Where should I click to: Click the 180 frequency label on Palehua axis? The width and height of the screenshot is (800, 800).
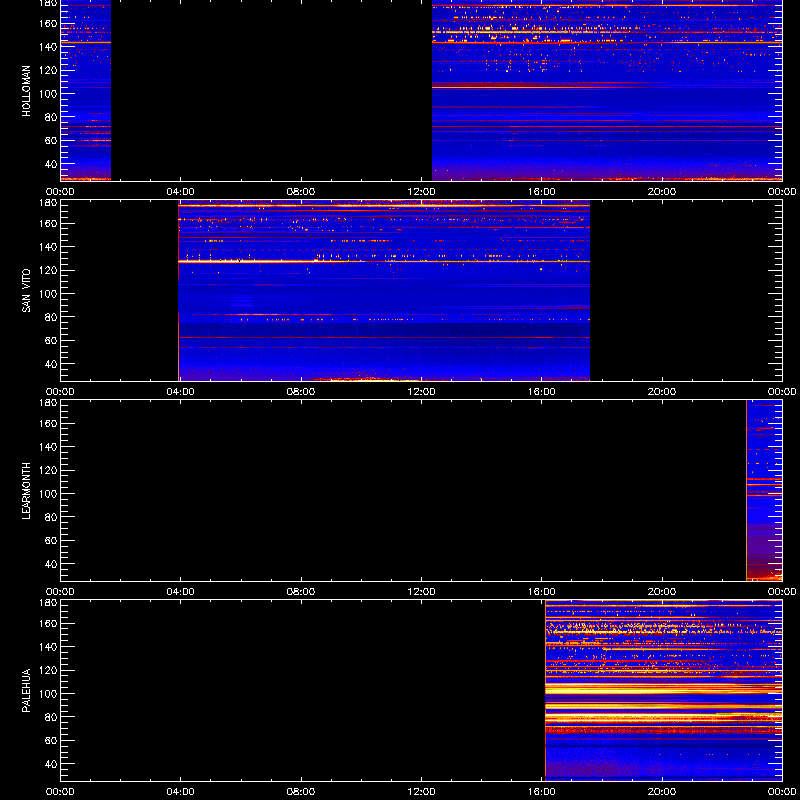[x=48, y=603]
